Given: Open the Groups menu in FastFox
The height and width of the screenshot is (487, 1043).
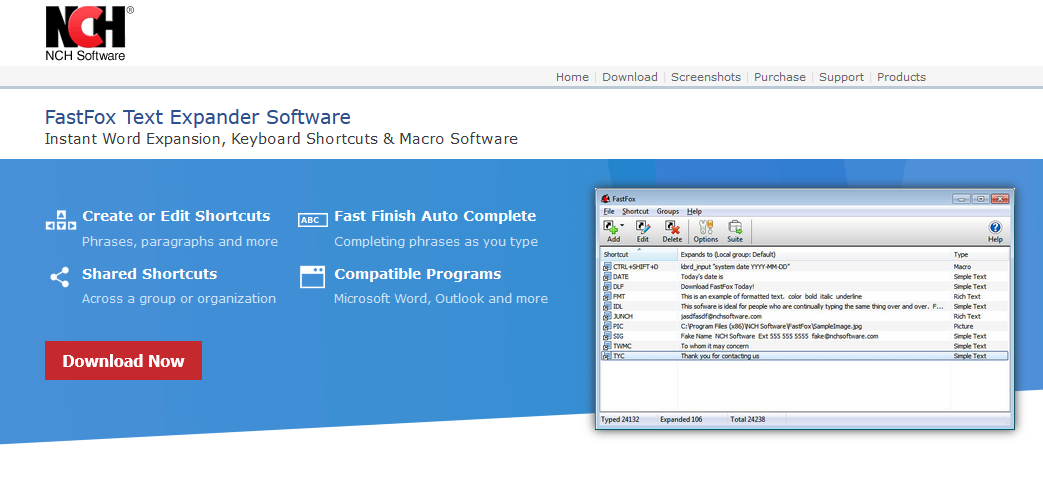Looking at the screenshot, I should 668,212.
